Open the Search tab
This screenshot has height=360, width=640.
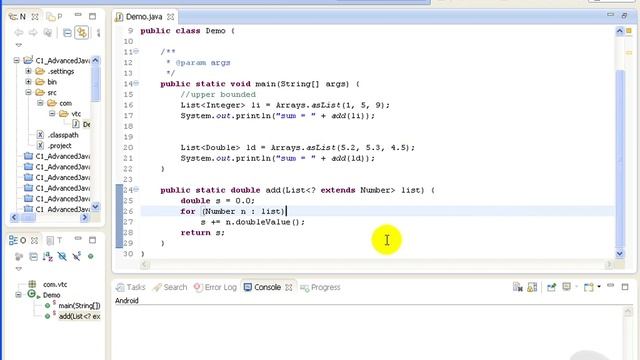click(x=170, y=287)
